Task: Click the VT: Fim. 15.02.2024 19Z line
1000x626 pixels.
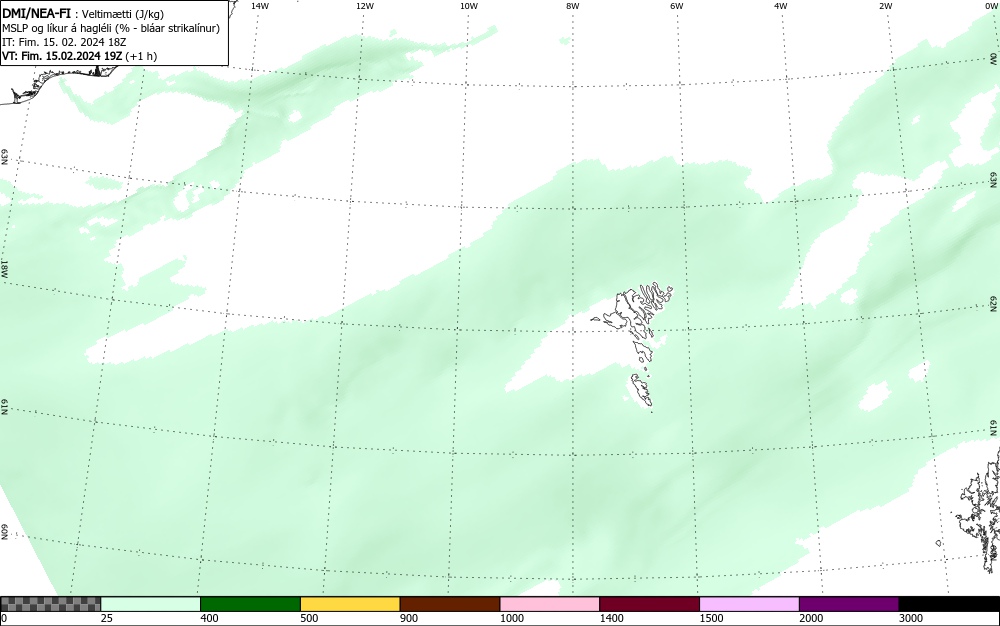Action: click(x=79, y=56)
